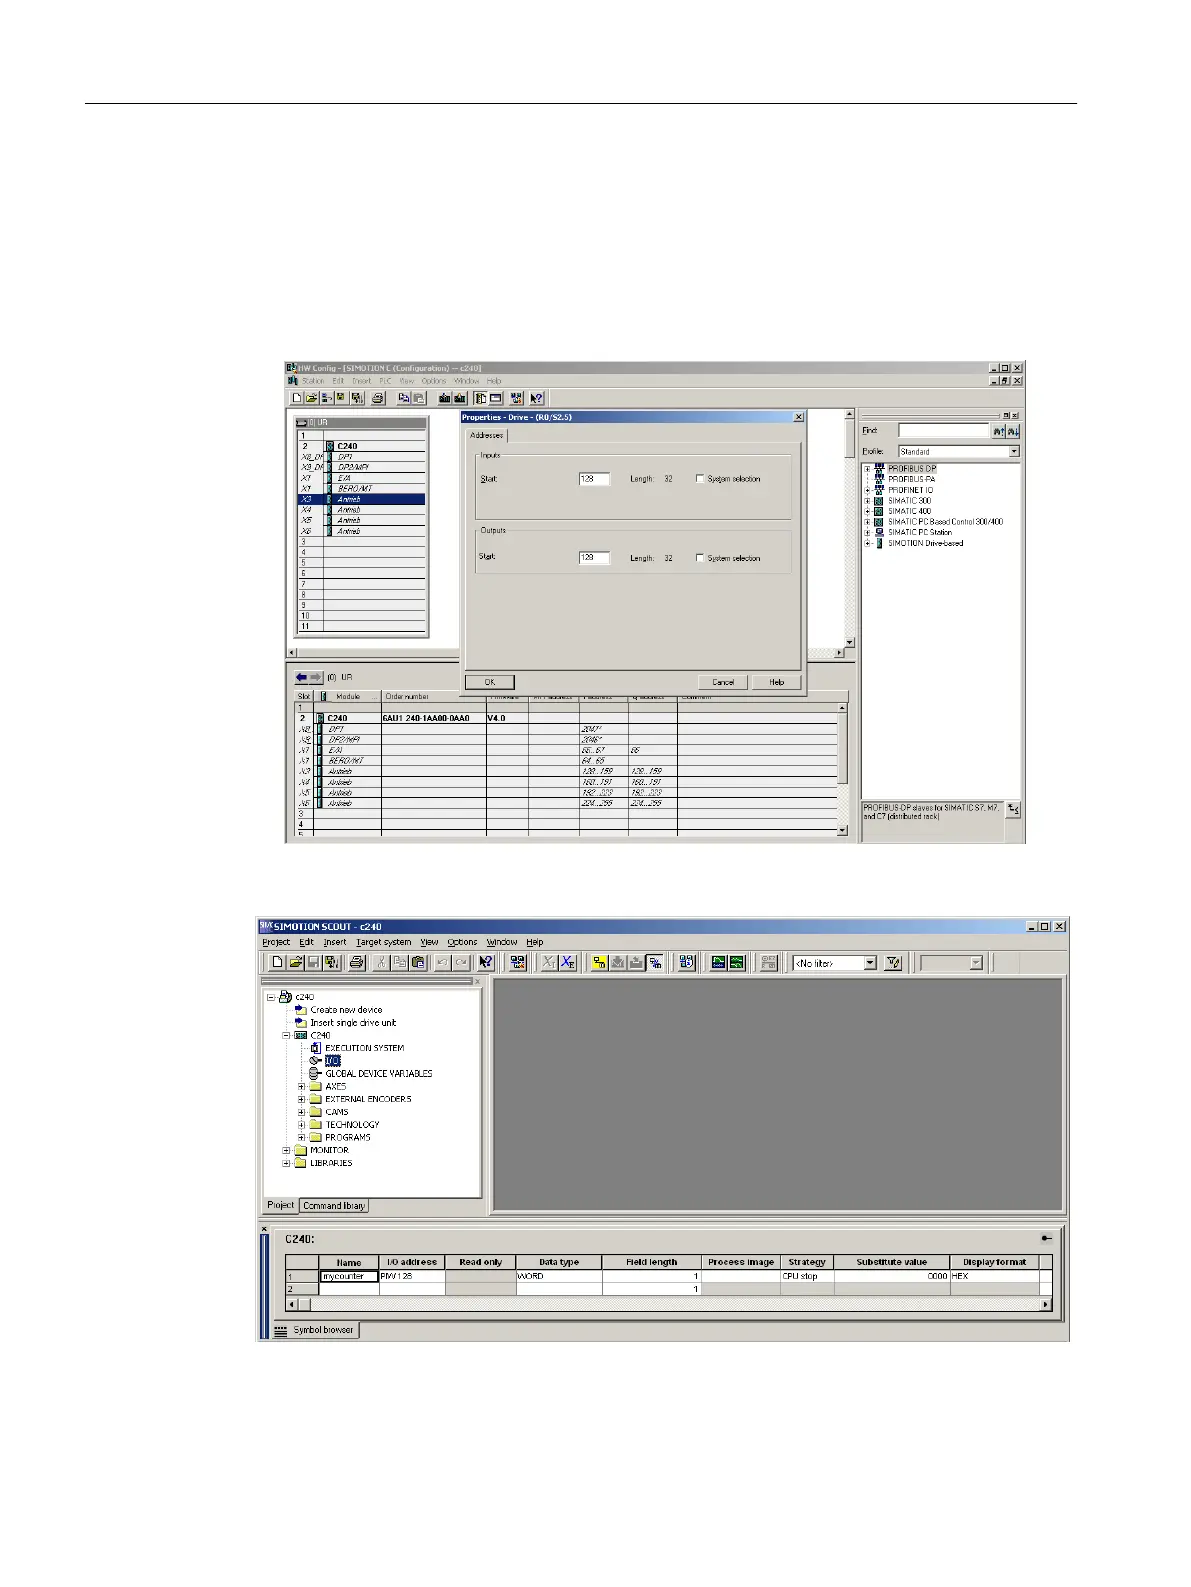
Task: Select BERO/MT row in UR rack
Action: click(362, 488)
